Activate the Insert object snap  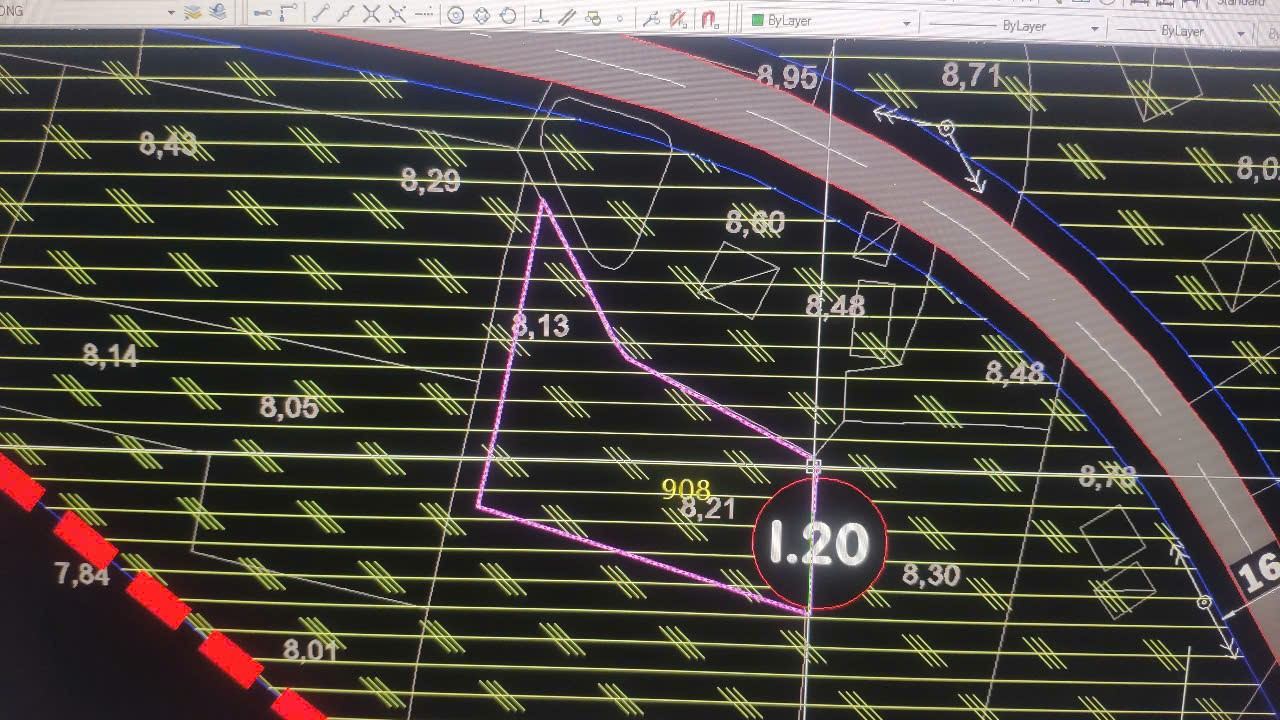click(x=593, y=18)
